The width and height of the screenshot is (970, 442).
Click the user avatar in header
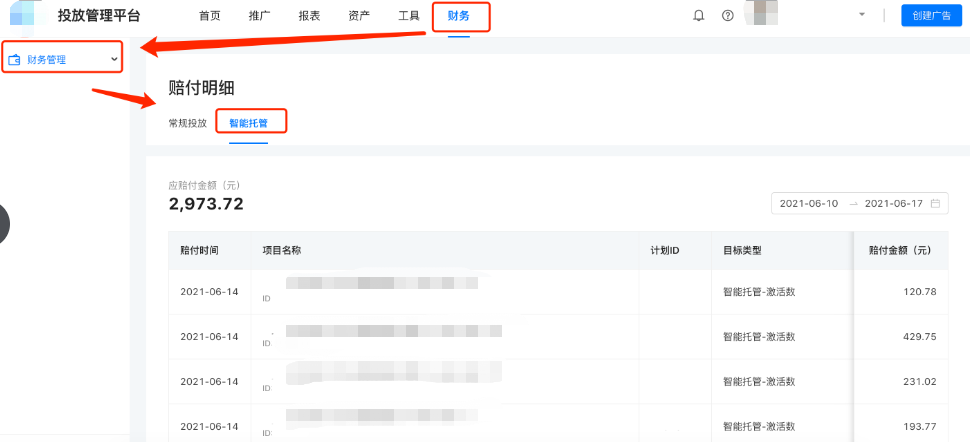tap(762, 14)
